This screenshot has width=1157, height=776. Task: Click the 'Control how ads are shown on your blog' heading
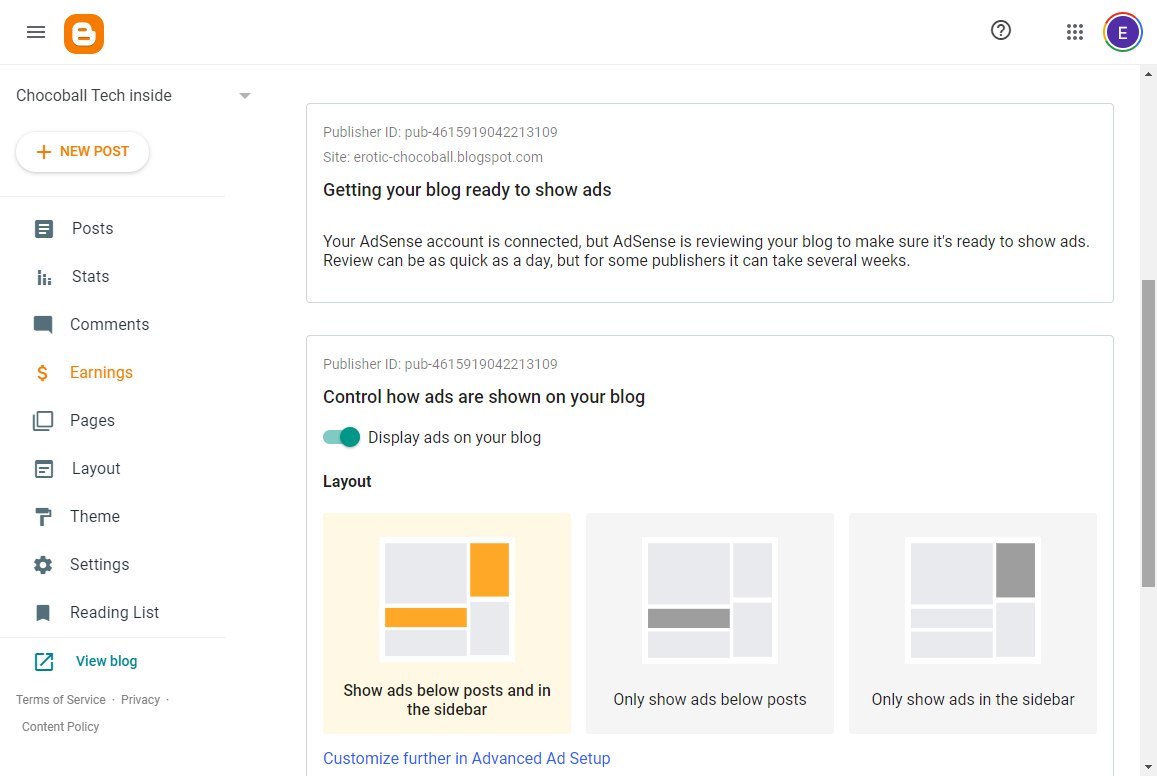point(484,397)
